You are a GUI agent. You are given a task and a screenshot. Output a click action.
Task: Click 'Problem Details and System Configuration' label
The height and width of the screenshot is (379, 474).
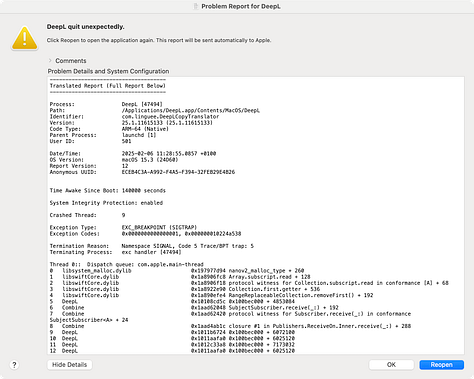tap(108, 71)
